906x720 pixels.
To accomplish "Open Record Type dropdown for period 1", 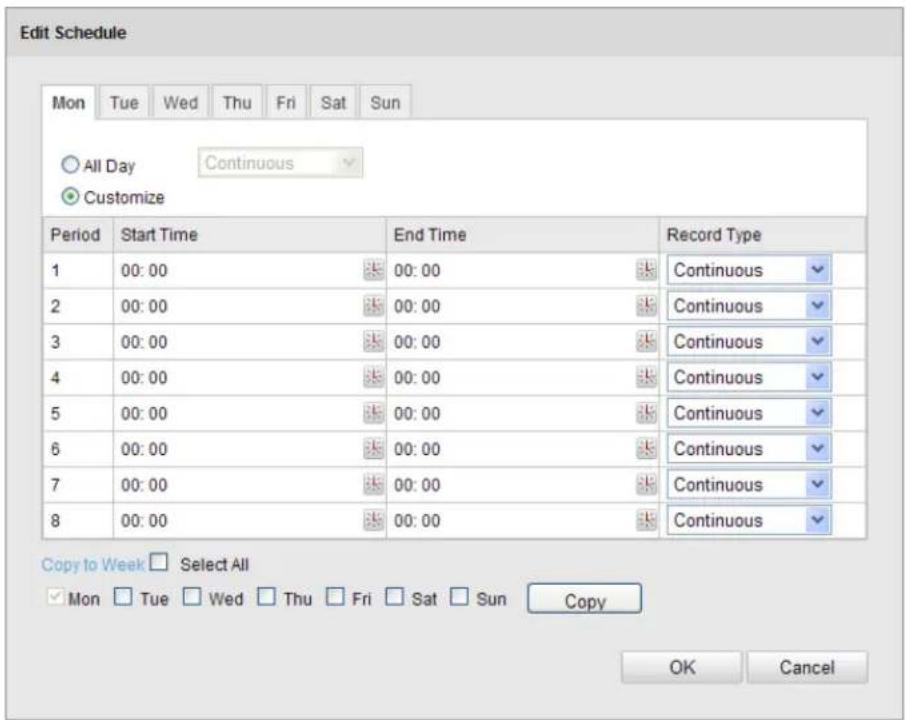I will pyautogui.click(x=749, y=270).
